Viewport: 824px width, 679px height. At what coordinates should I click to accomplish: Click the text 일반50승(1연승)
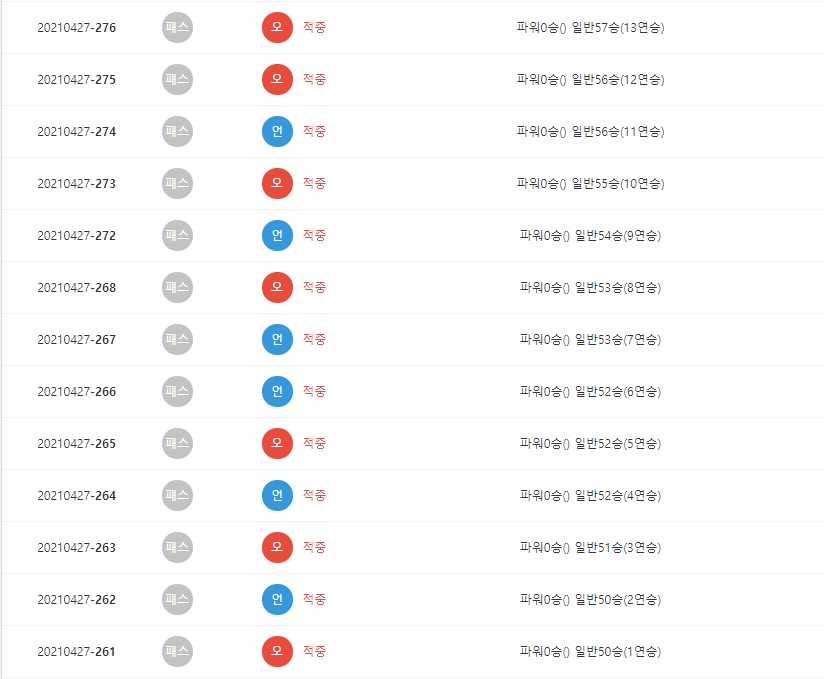[x=617, y=652]
